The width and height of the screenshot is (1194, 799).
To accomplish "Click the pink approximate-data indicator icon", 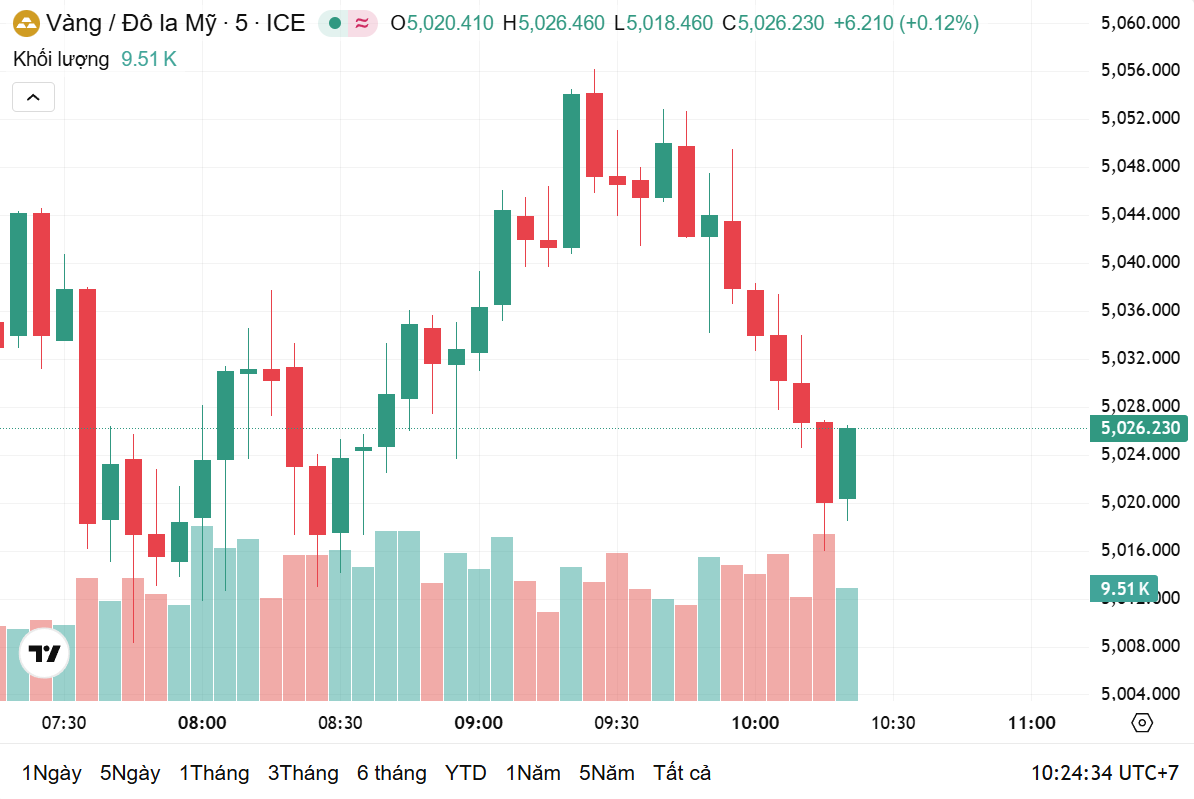I will tap(362, 23).
